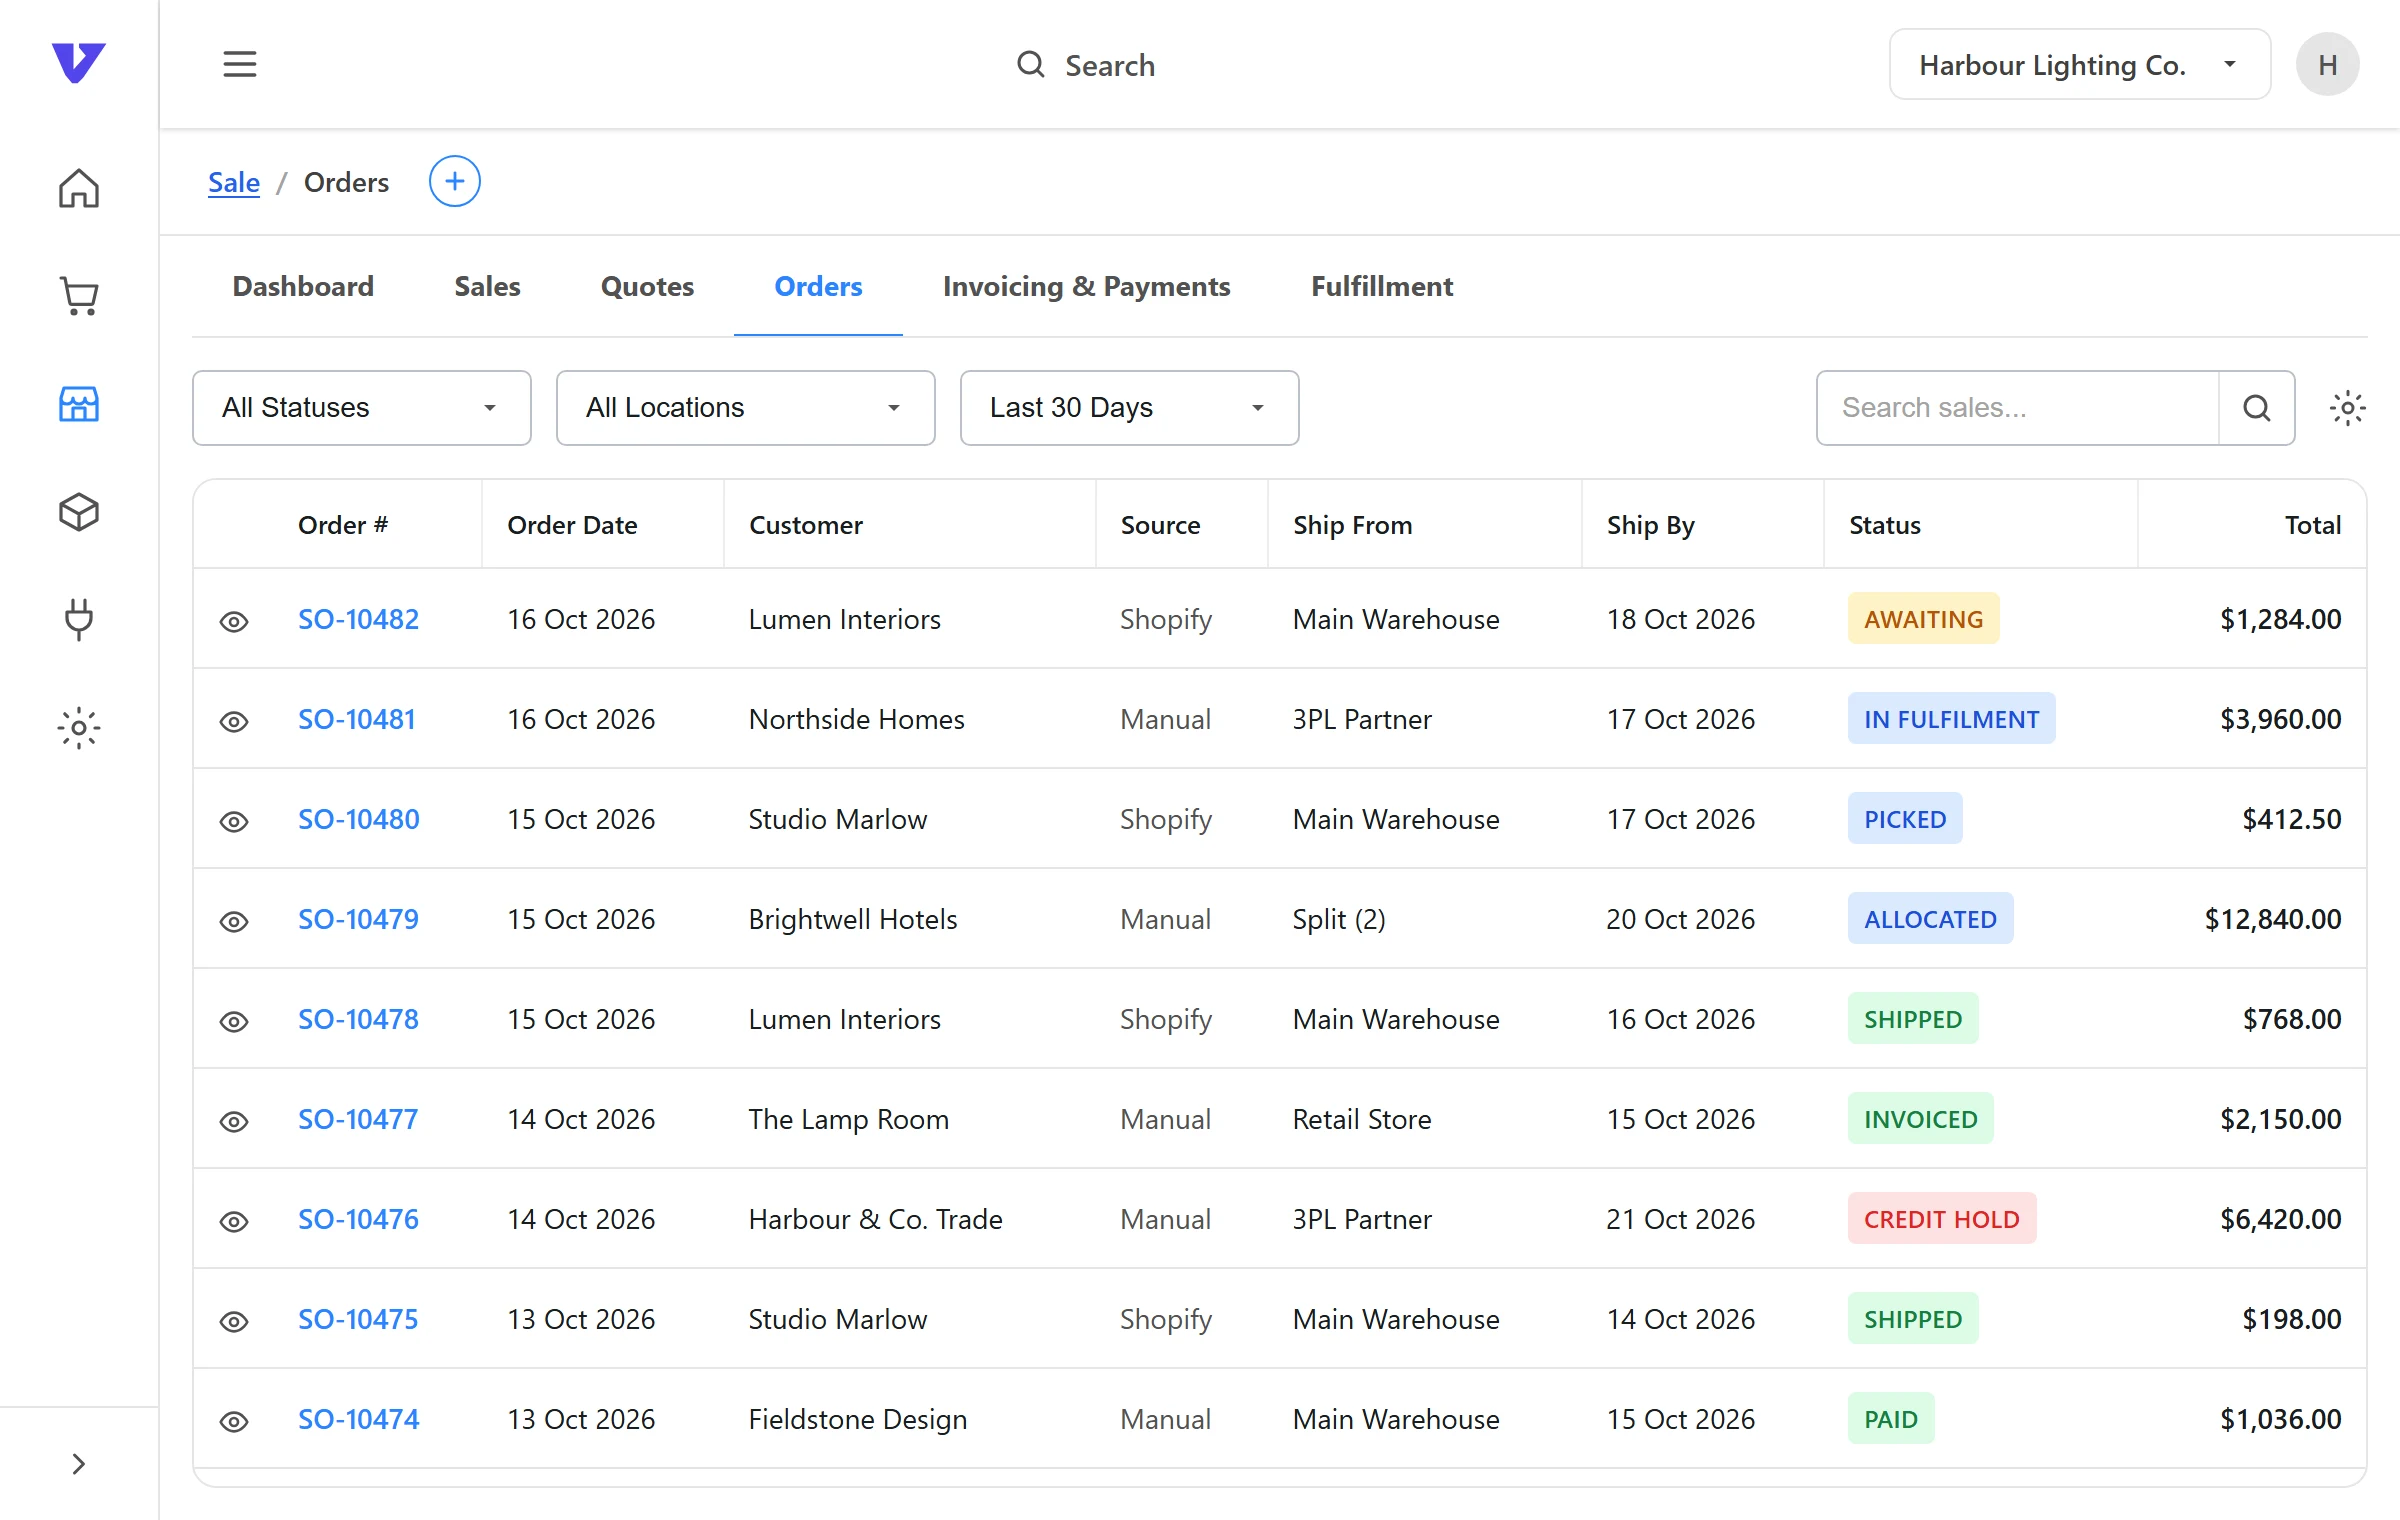The height and width of the screenshot is (1520, 2400).
Task: Go to Home via the sidebar house icon
Action: [x=79, y=188]
